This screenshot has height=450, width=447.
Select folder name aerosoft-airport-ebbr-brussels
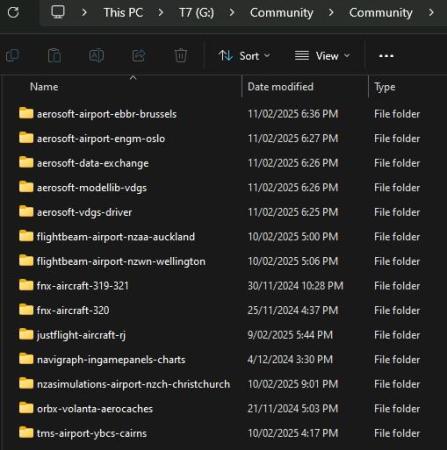point(107,114)
